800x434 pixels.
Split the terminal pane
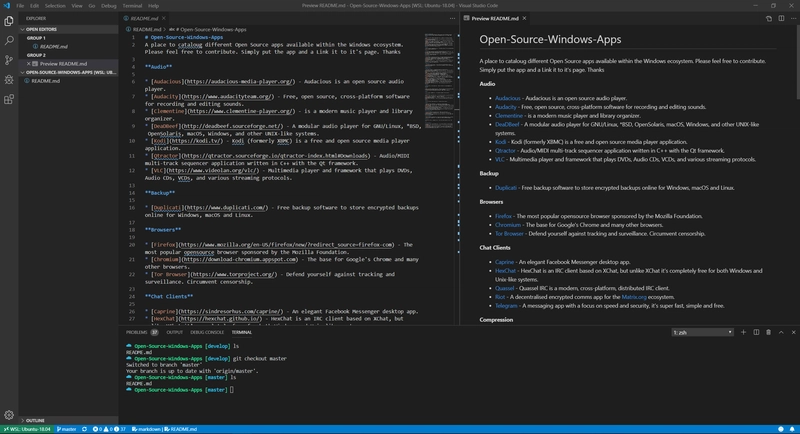tap(756, 332)
